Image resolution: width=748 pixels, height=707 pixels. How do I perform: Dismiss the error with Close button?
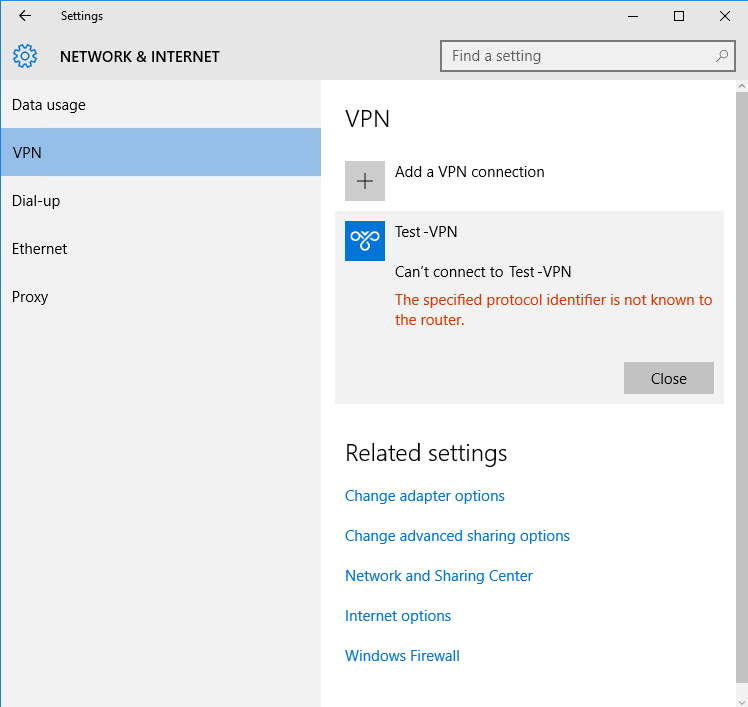[x=669, y=378]
